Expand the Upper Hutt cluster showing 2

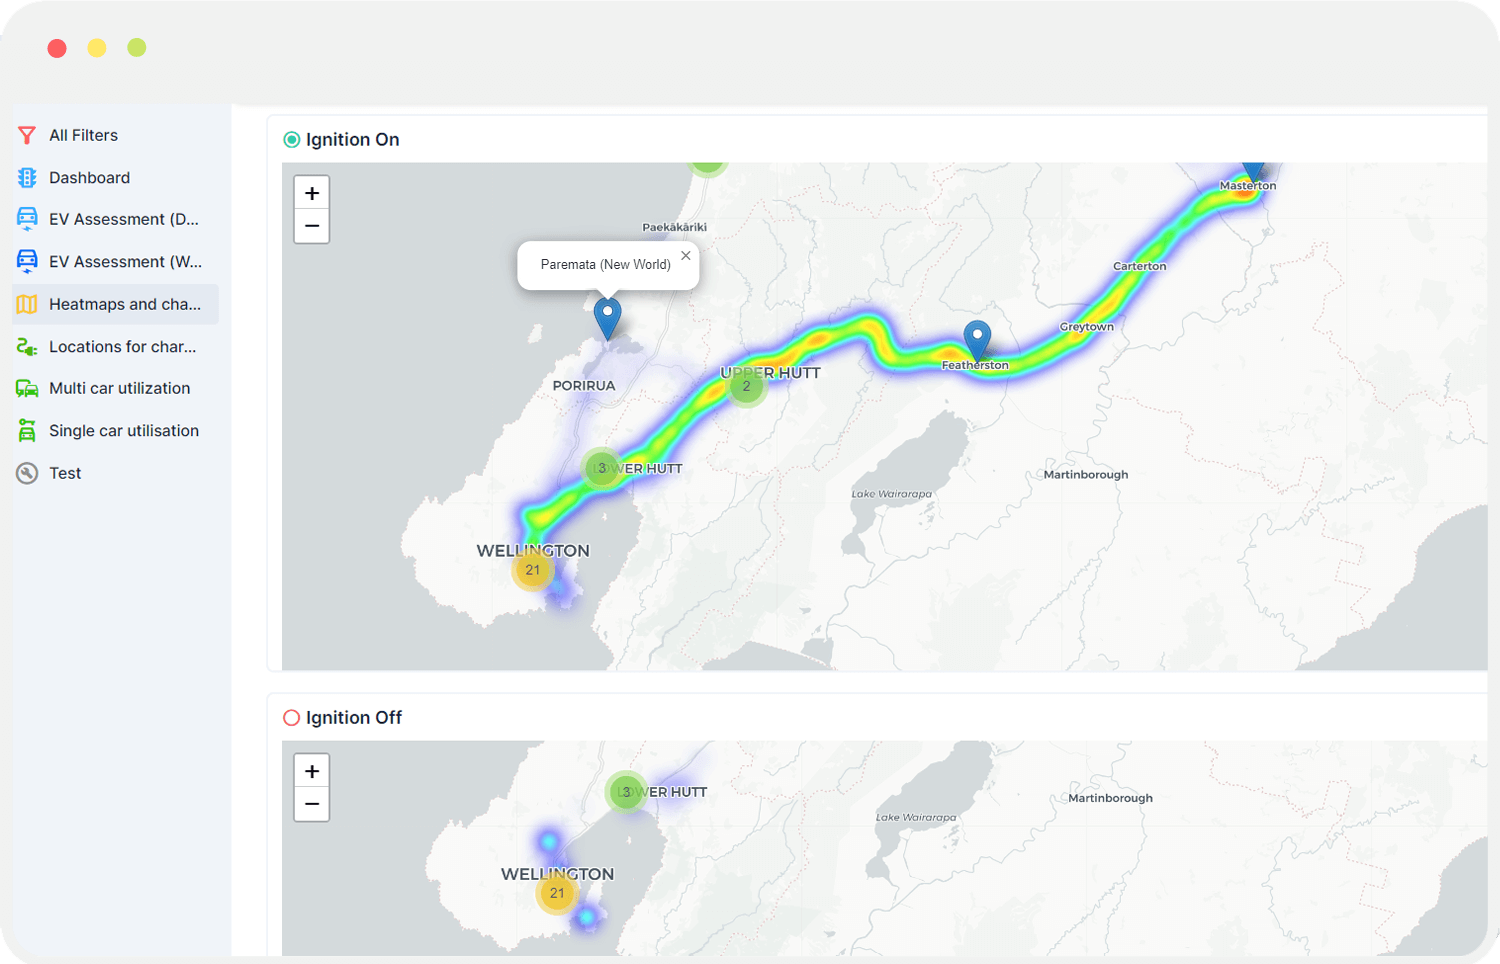point(747,385)
